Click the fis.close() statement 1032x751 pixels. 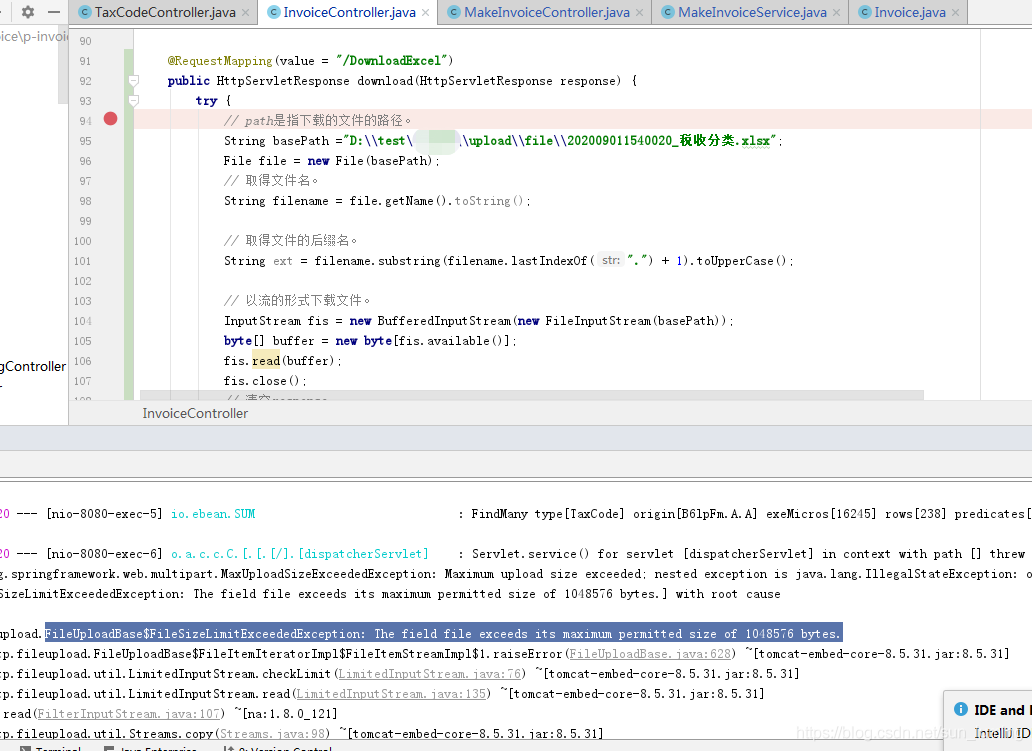(x=265, y=380)
